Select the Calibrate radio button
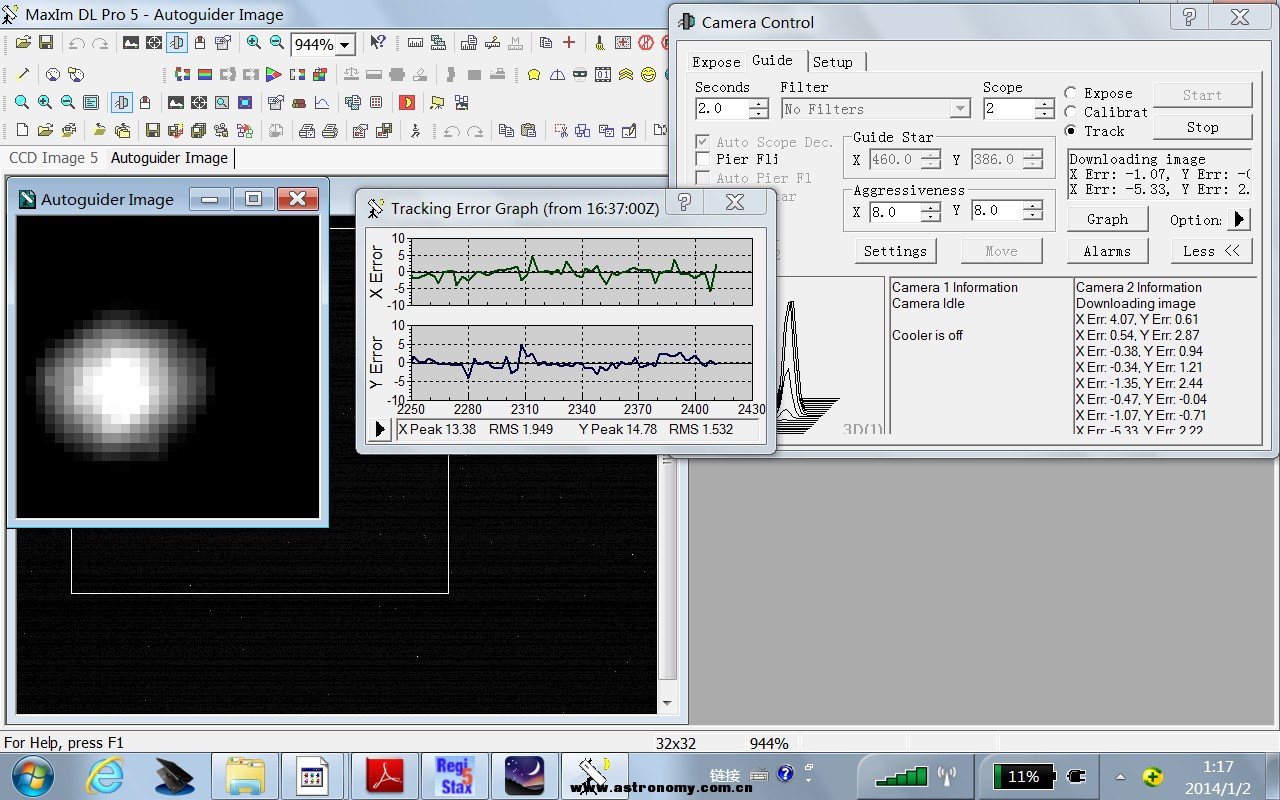 1071,112
